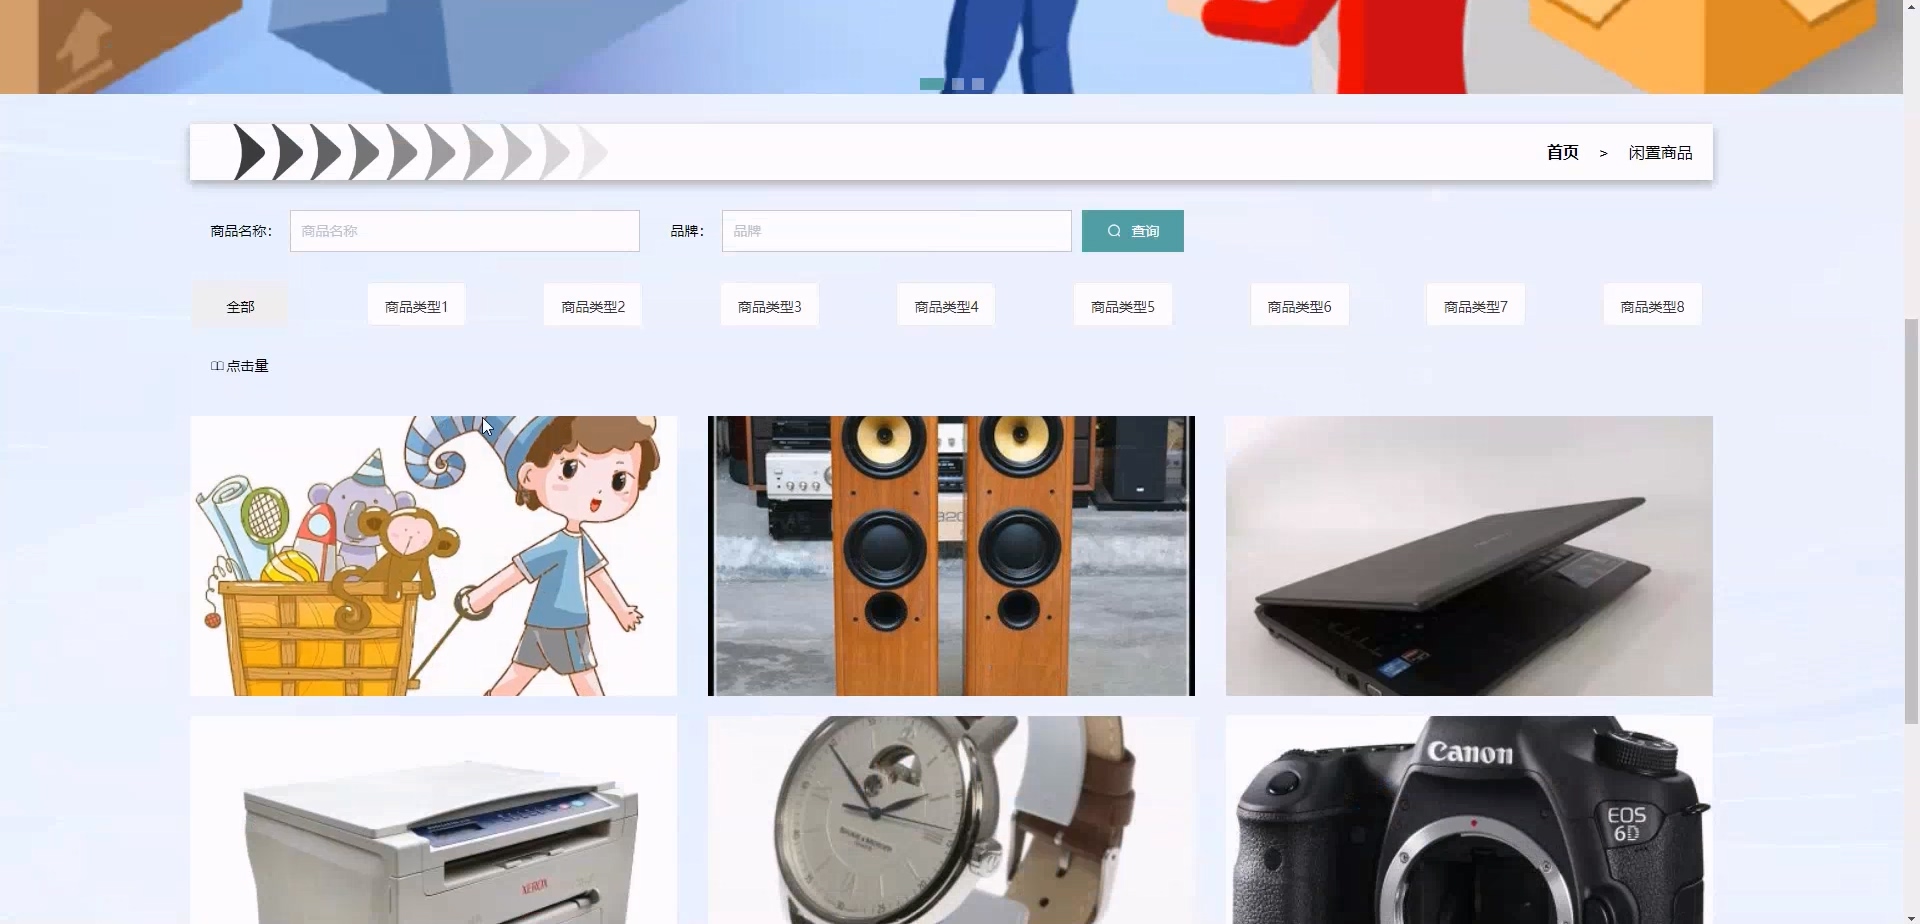Open the wristwatch product
1920x924 pixels.
(x=951, y=820)
